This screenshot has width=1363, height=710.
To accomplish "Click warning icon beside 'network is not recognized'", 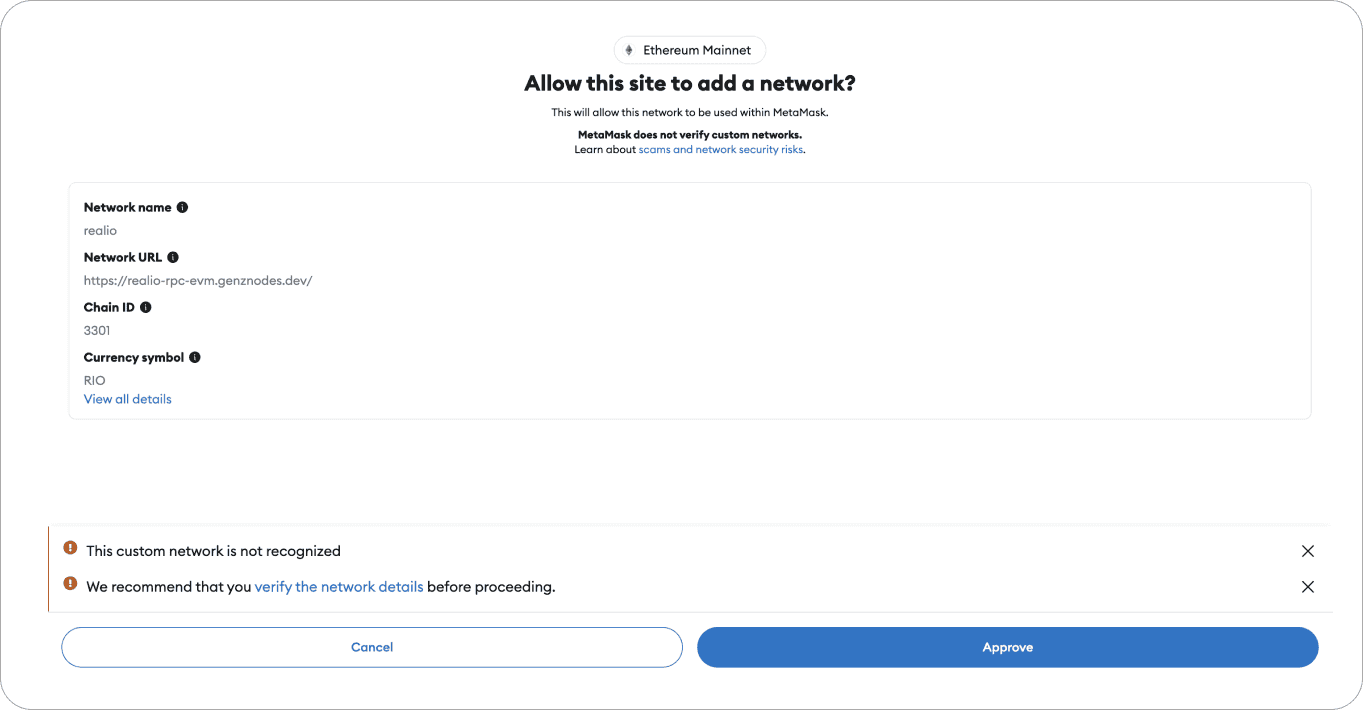I will pos(70,548).
